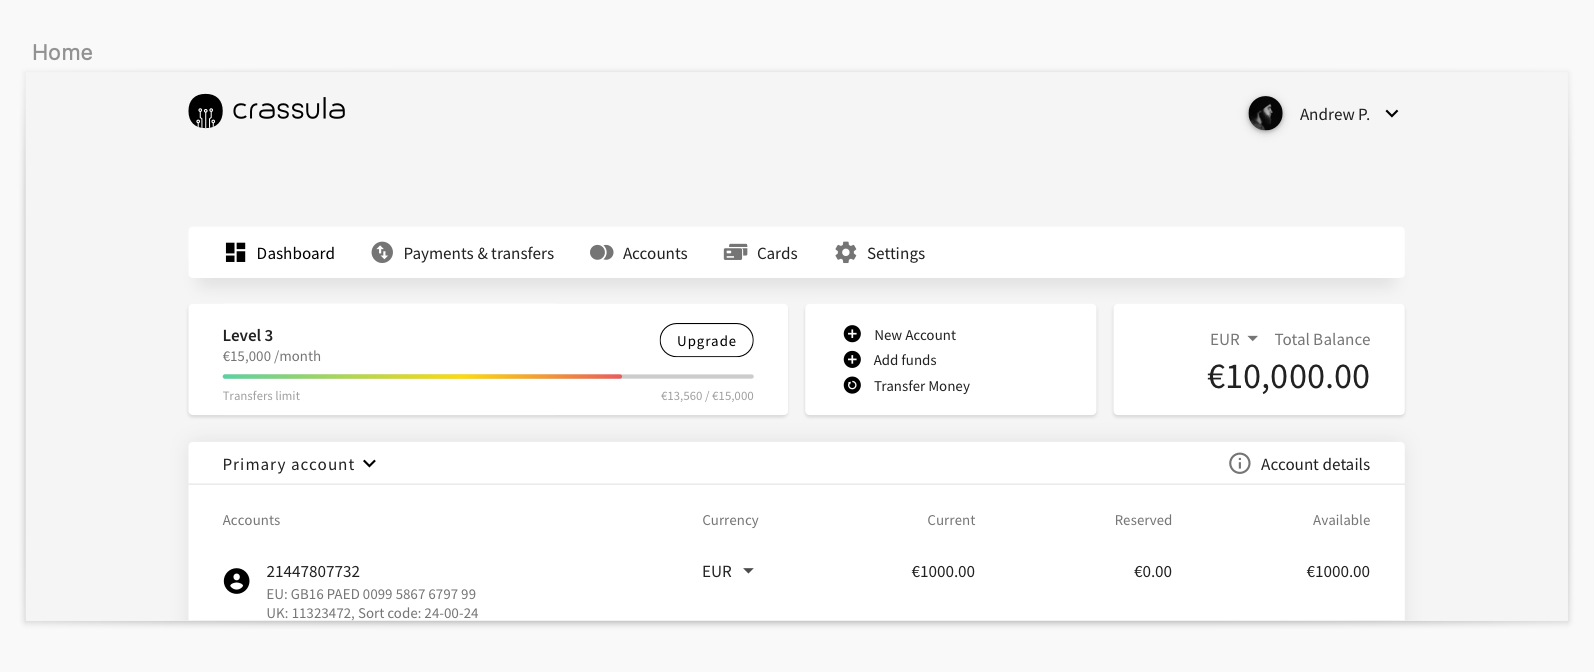Open the Accounts tab label
Screen dimensions: 1594x672
point(655,254)
